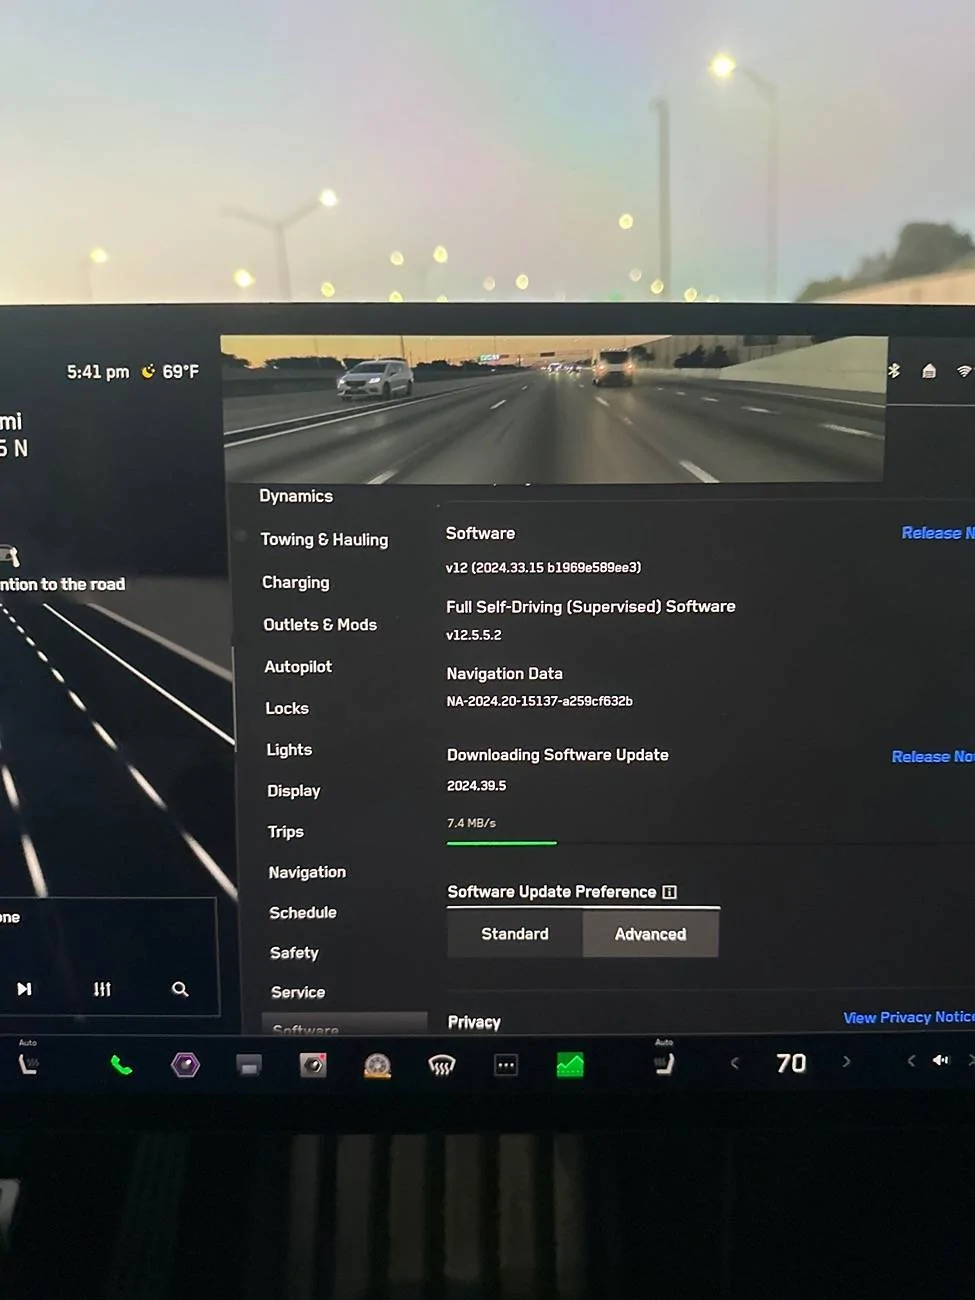This screenshot has height=1300, width=975.
Task: Decrease volume with left chevron
Action: click(x=911, y=1061)
